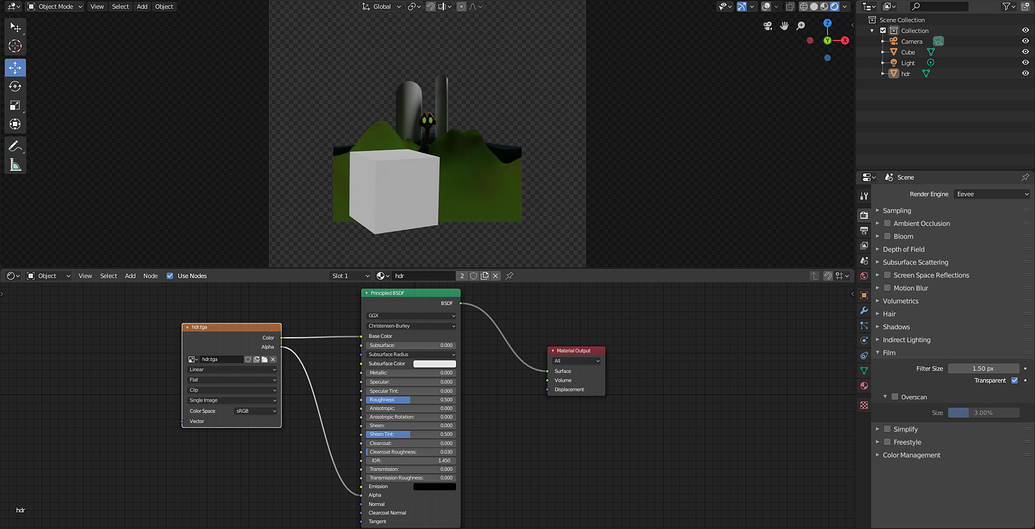Click the zoom magnifier icon in viewport
This screenshot has width=1035, height=529.
click(801, 26)
